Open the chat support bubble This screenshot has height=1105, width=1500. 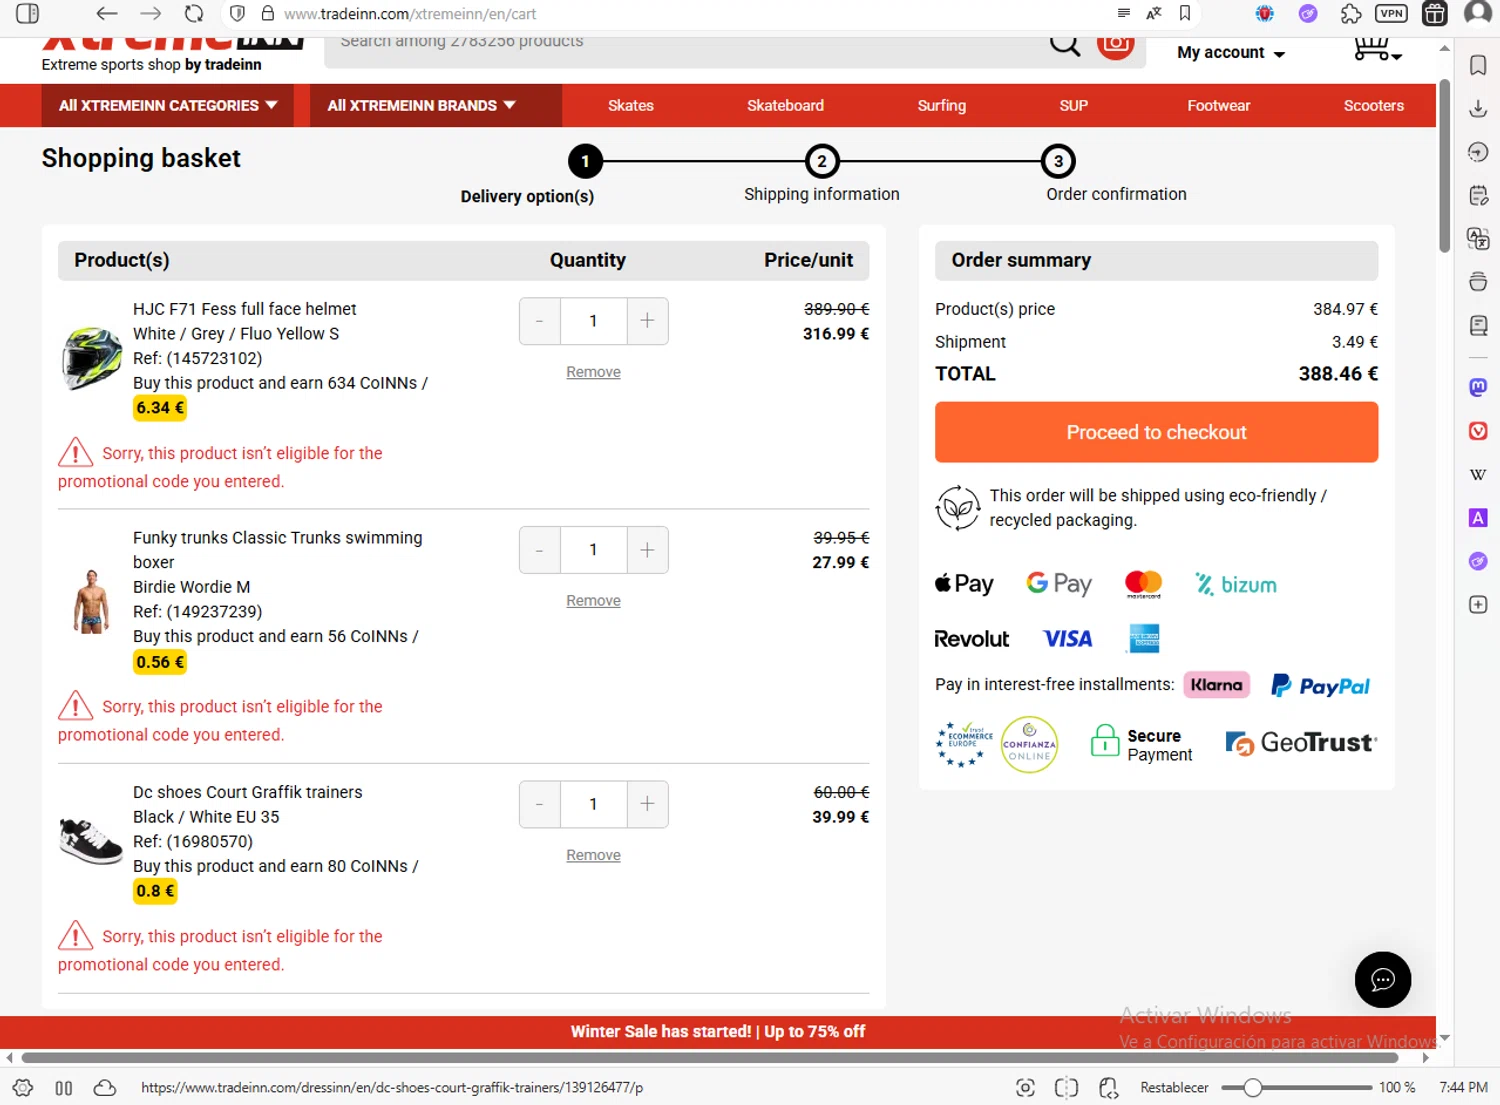(1383, 980)
